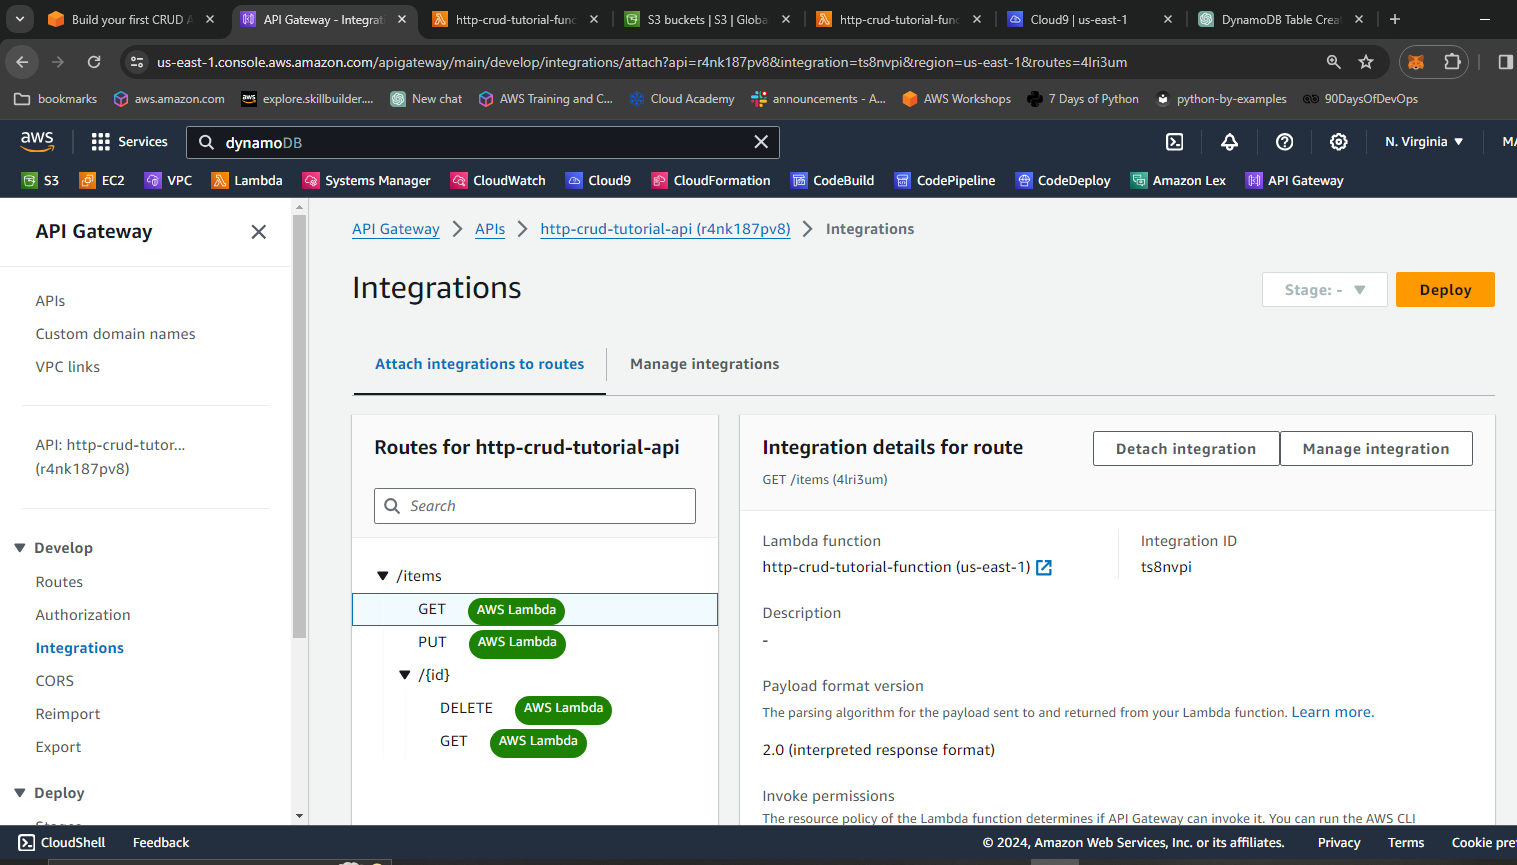Launch CloudShell from the top bar icon
This screenshot has width=1517, height=865.
(x=1175, y=142)
